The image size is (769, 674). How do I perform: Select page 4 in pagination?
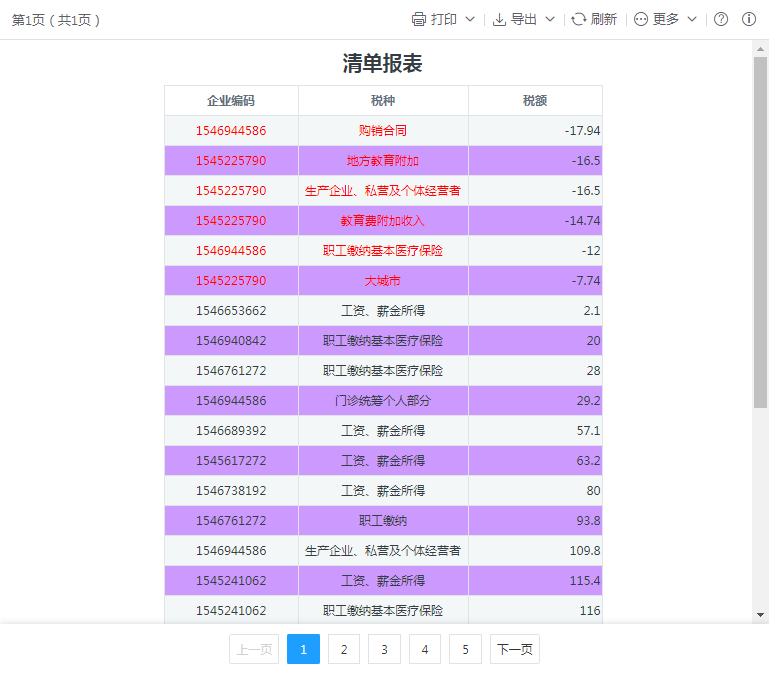[425, 649]
